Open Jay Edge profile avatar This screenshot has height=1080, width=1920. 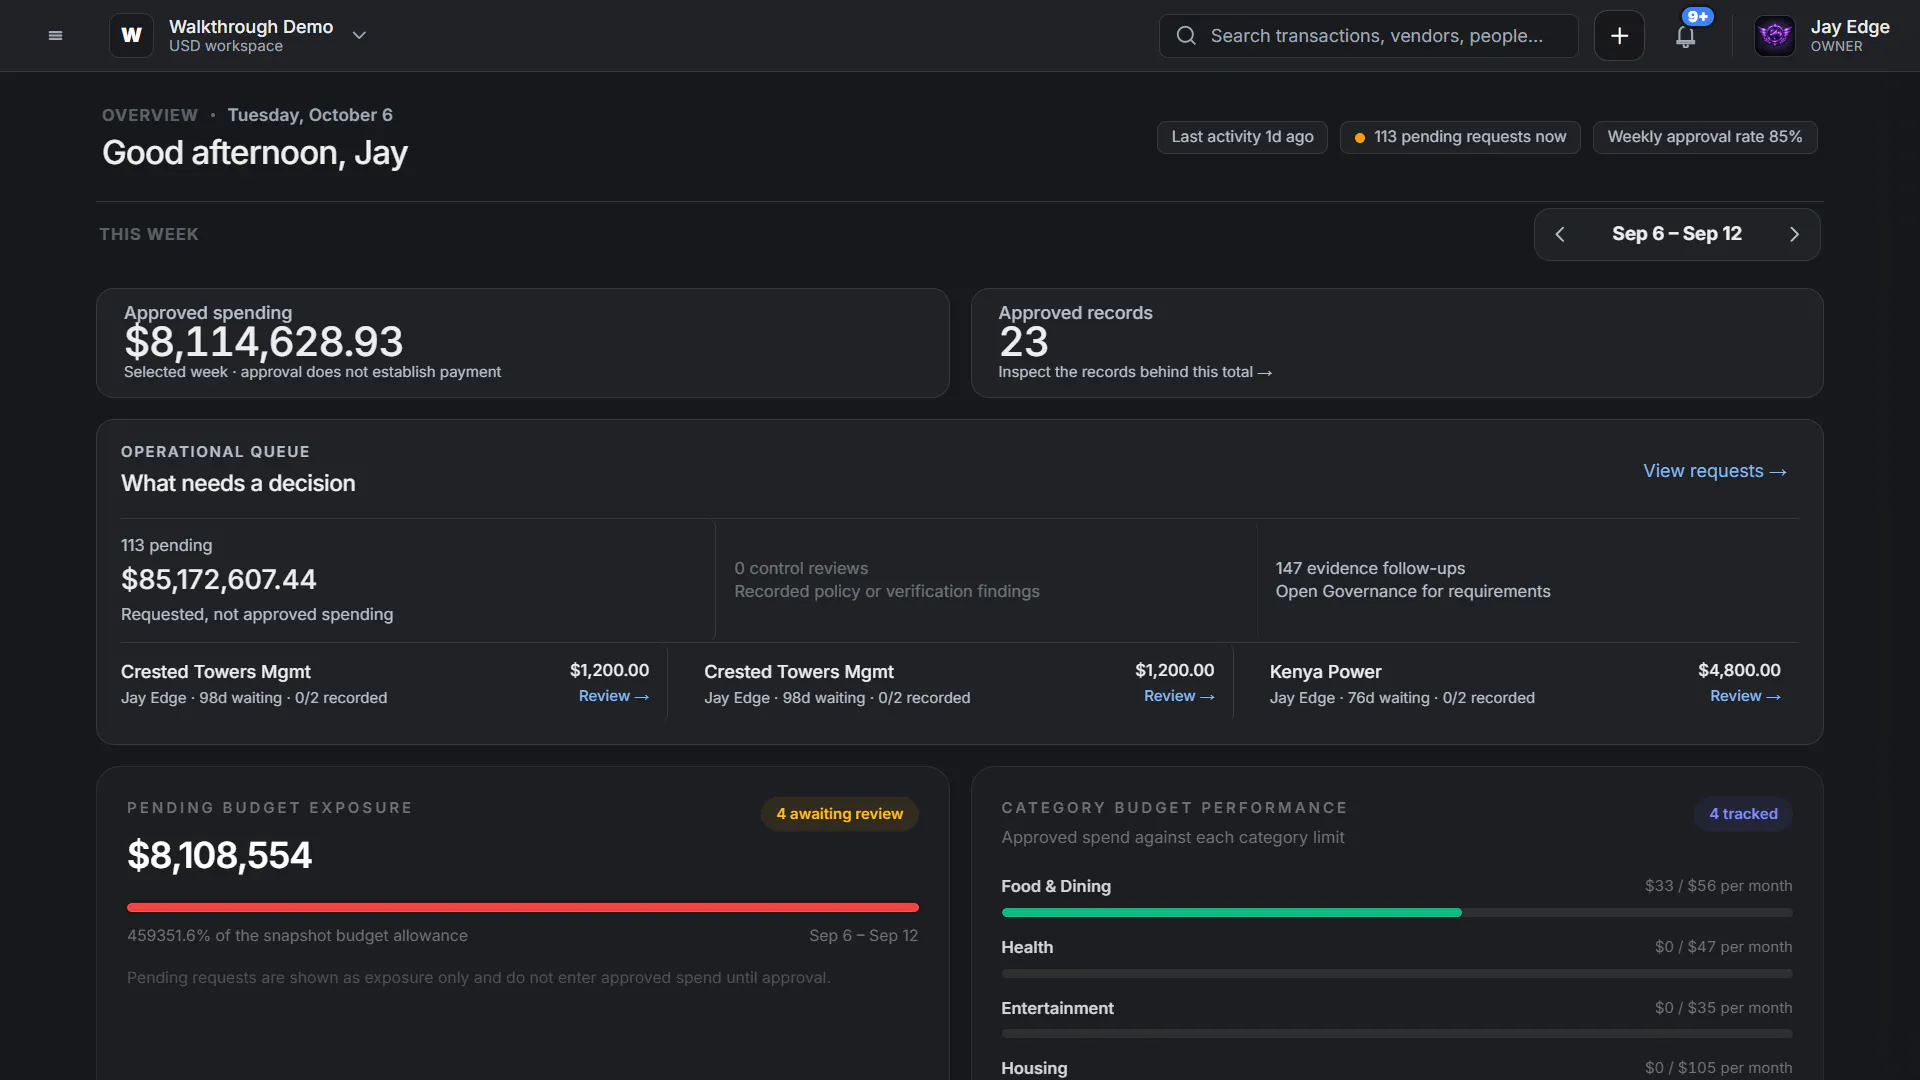pyautogui.click(x=1775, y=36)
